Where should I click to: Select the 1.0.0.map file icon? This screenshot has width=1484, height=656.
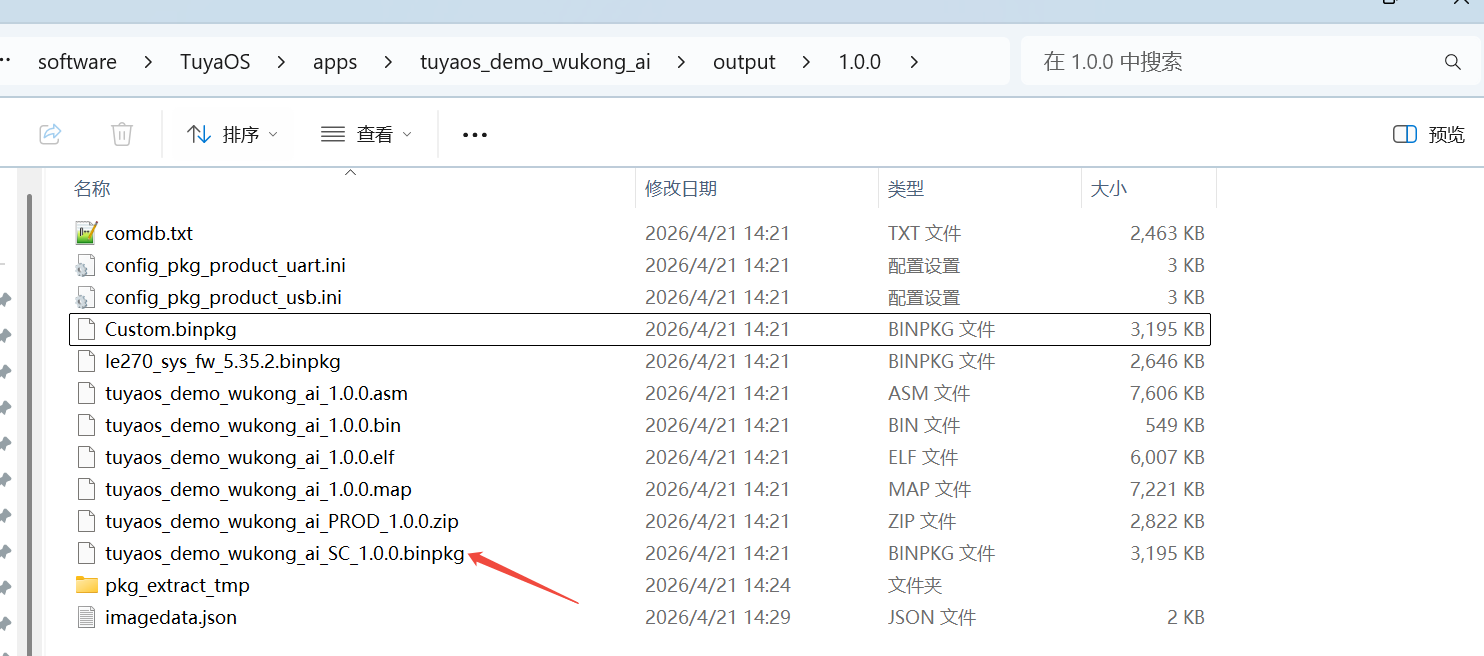(87, 489)
